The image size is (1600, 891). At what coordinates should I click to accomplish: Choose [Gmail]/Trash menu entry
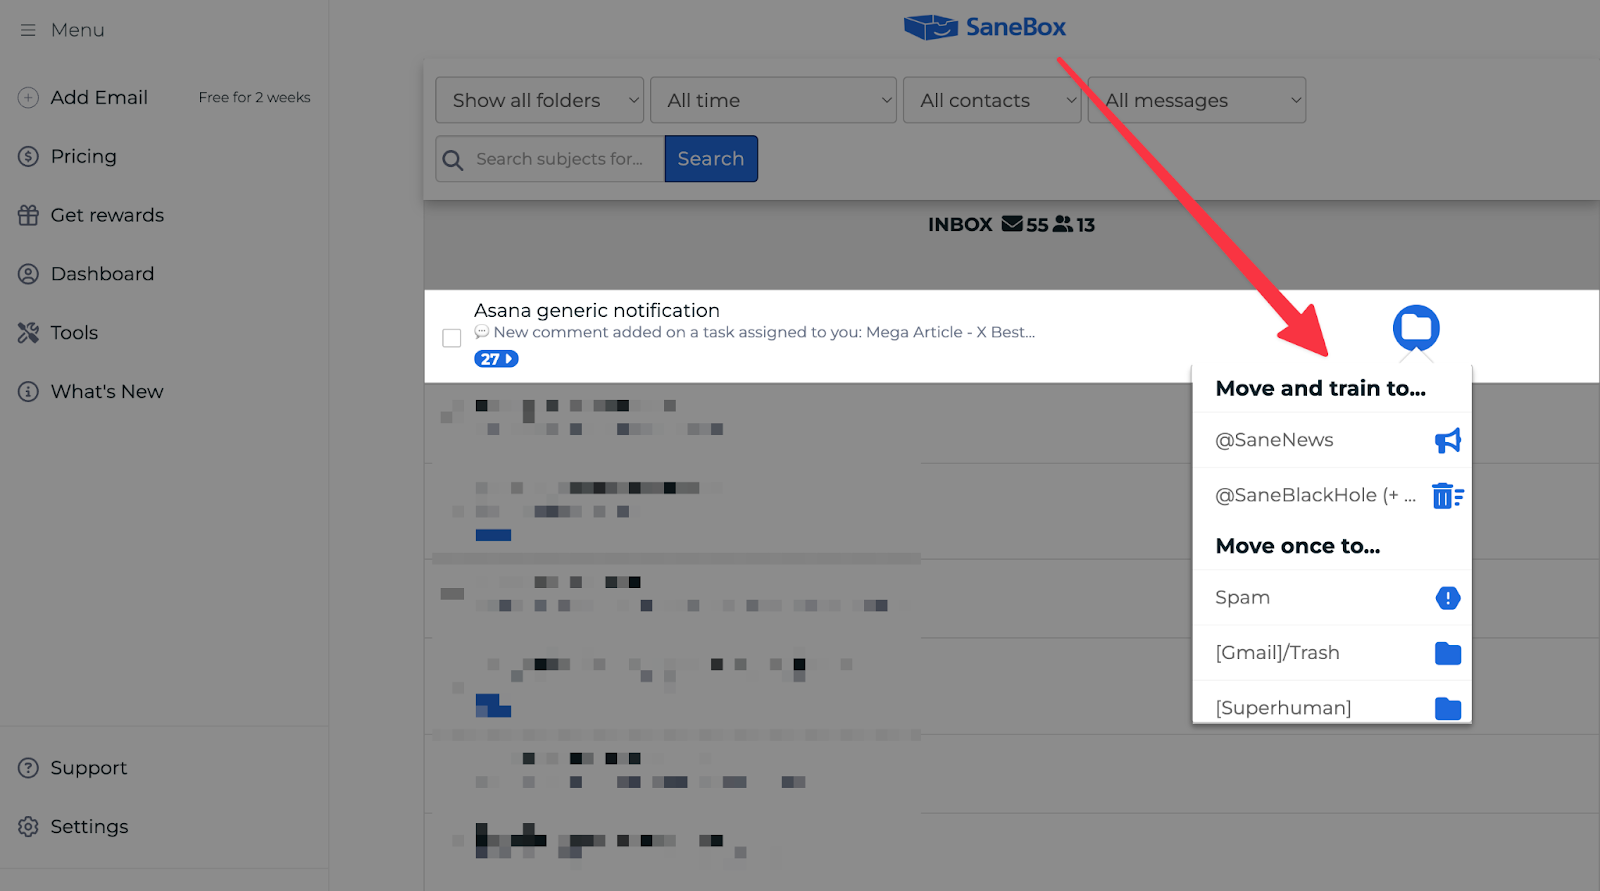pyautogui.click(x=1332, y=653)
